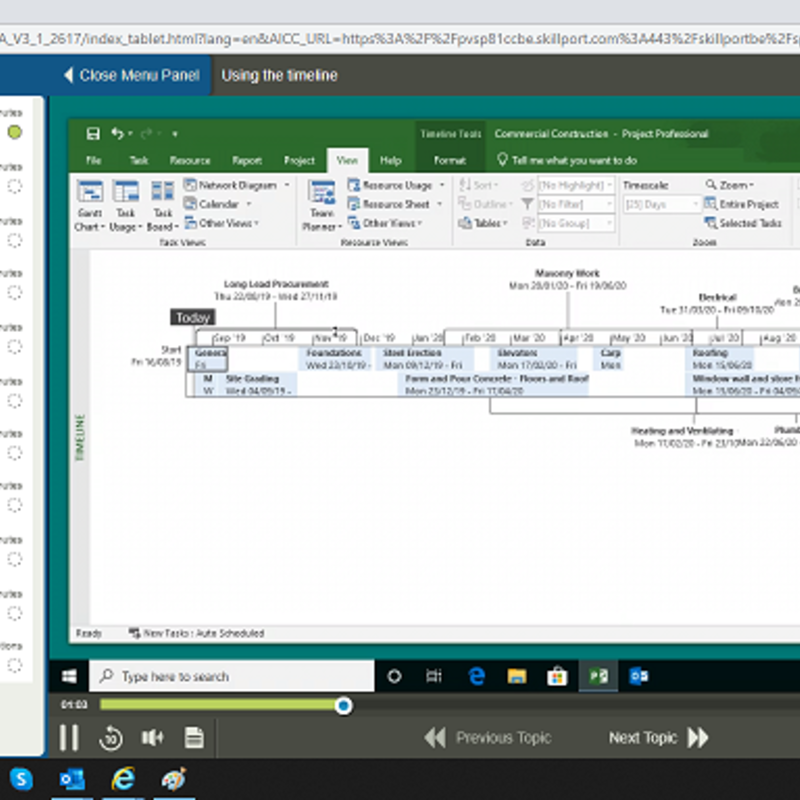Click the Cortana circle icon in the taskbar

click(394, 677)
